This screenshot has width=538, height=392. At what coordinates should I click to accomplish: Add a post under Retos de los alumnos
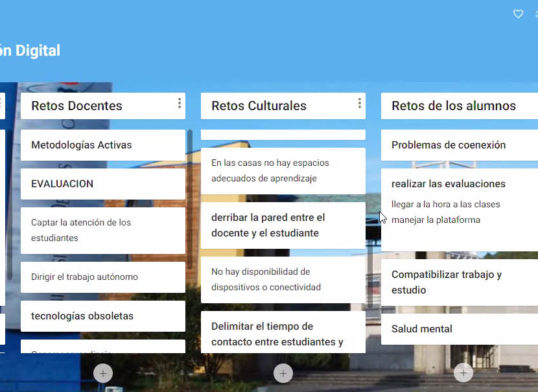click(463, 373)
